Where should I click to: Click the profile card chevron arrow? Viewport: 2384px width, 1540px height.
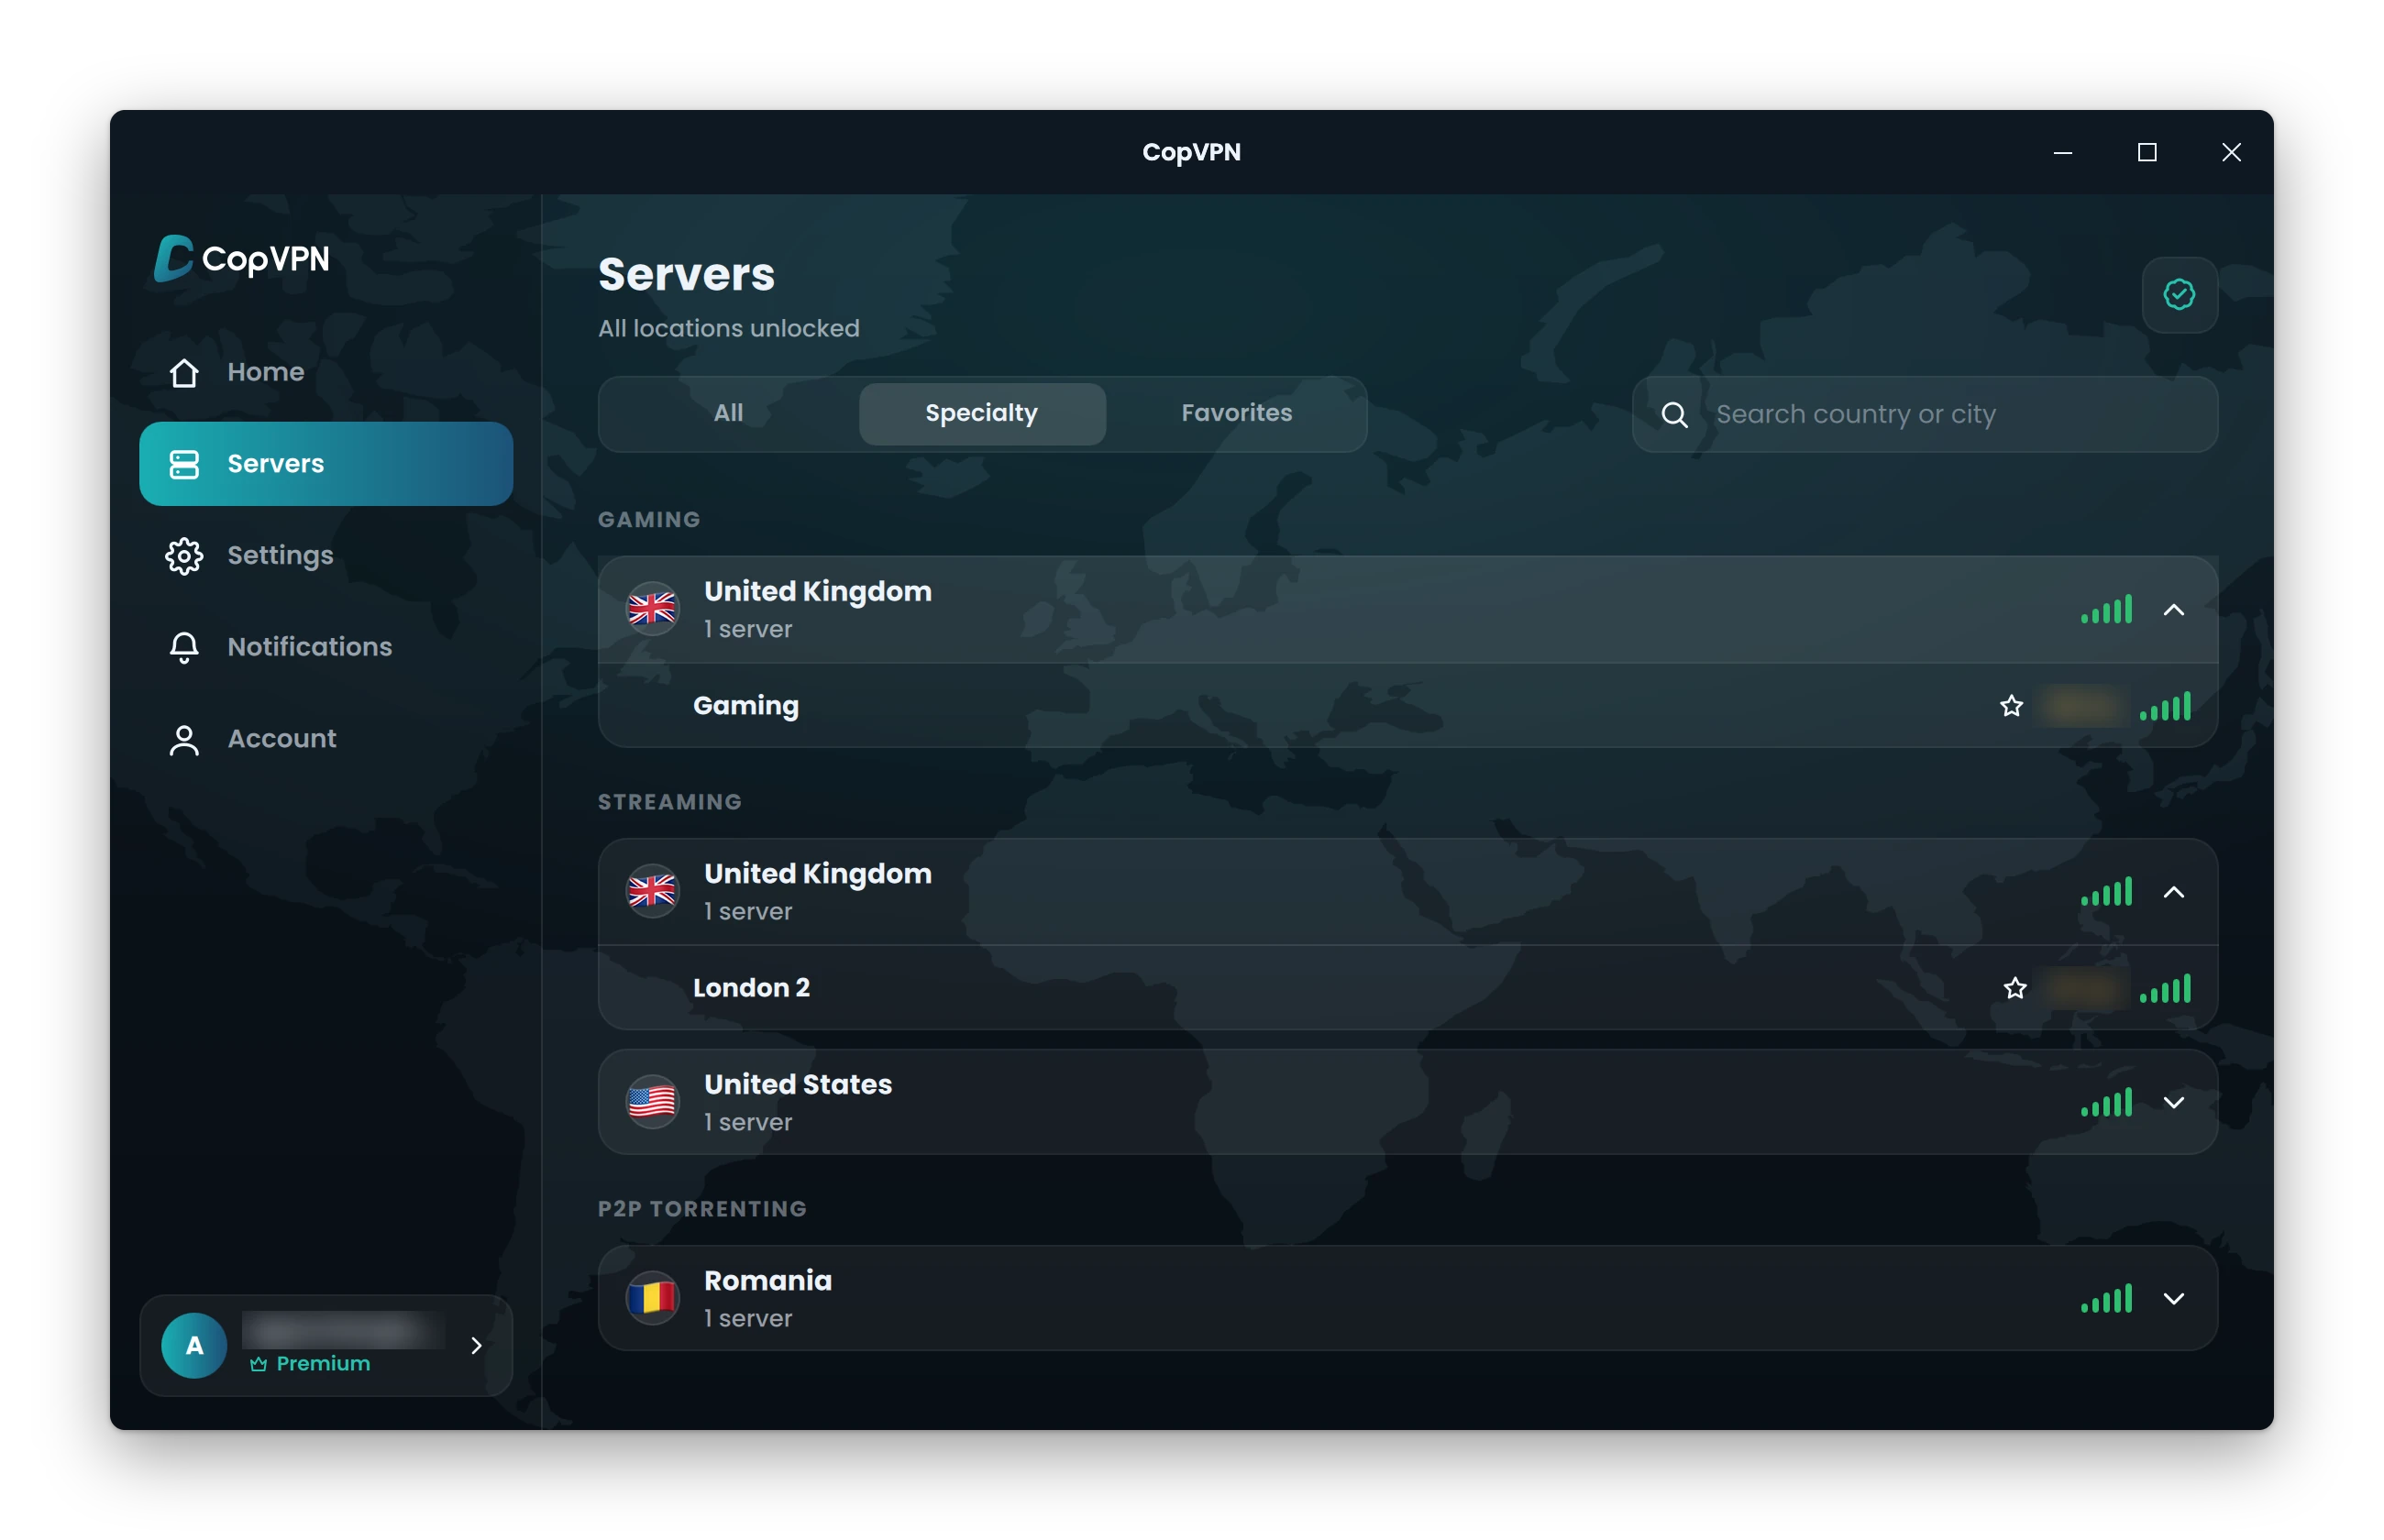coord(476,1345)
